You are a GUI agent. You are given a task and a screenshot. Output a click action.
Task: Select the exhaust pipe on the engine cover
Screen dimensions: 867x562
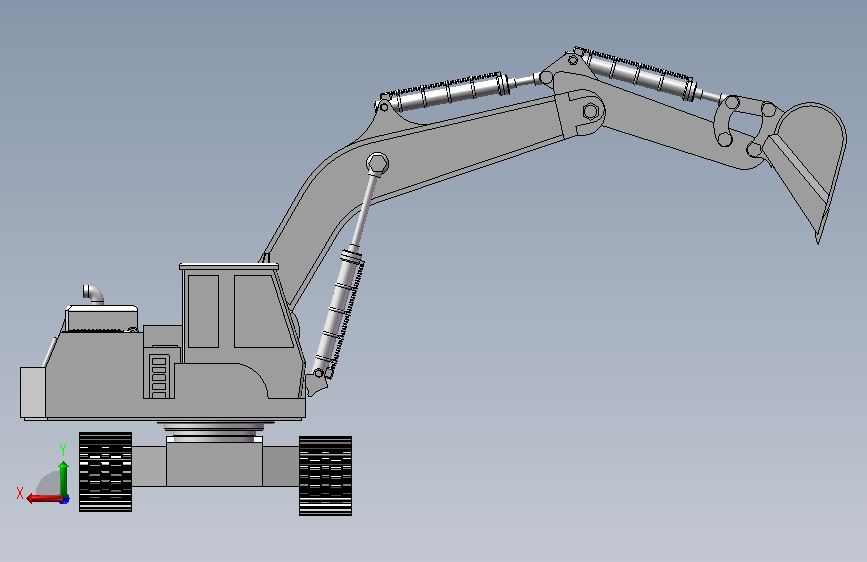pos(93,294)
